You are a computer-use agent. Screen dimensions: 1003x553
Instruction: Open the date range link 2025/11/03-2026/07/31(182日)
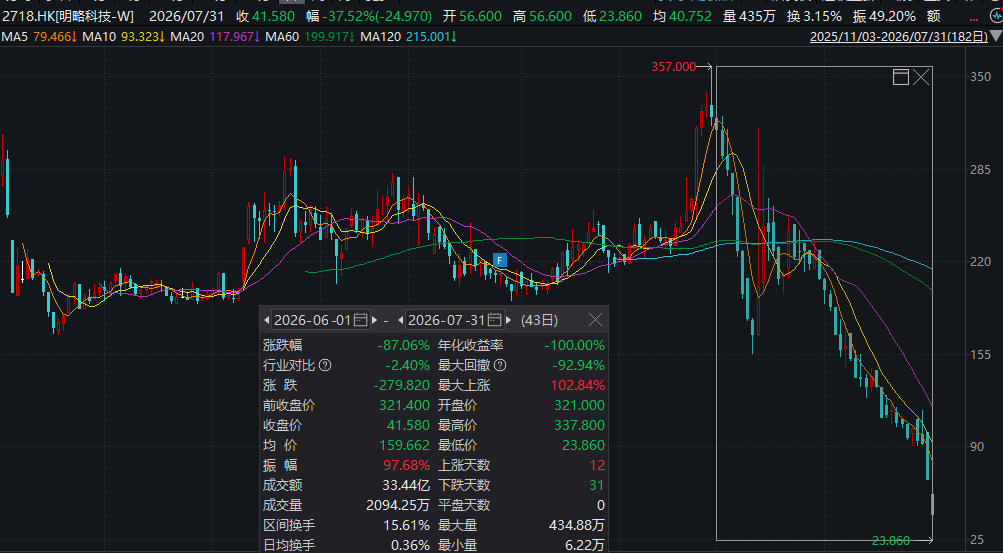pos(899,36)
